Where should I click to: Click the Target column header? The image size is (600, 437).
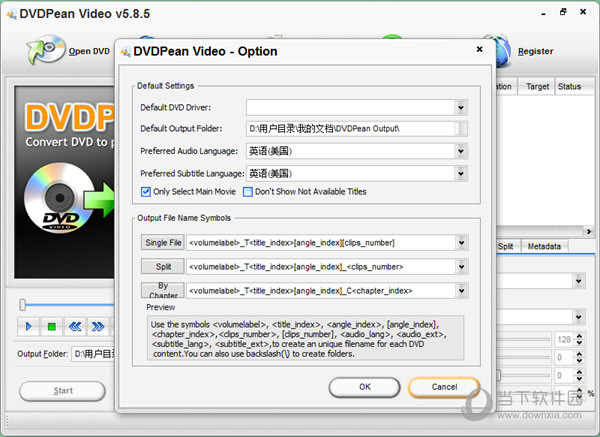pyautogui.click(x=537, y=86)
